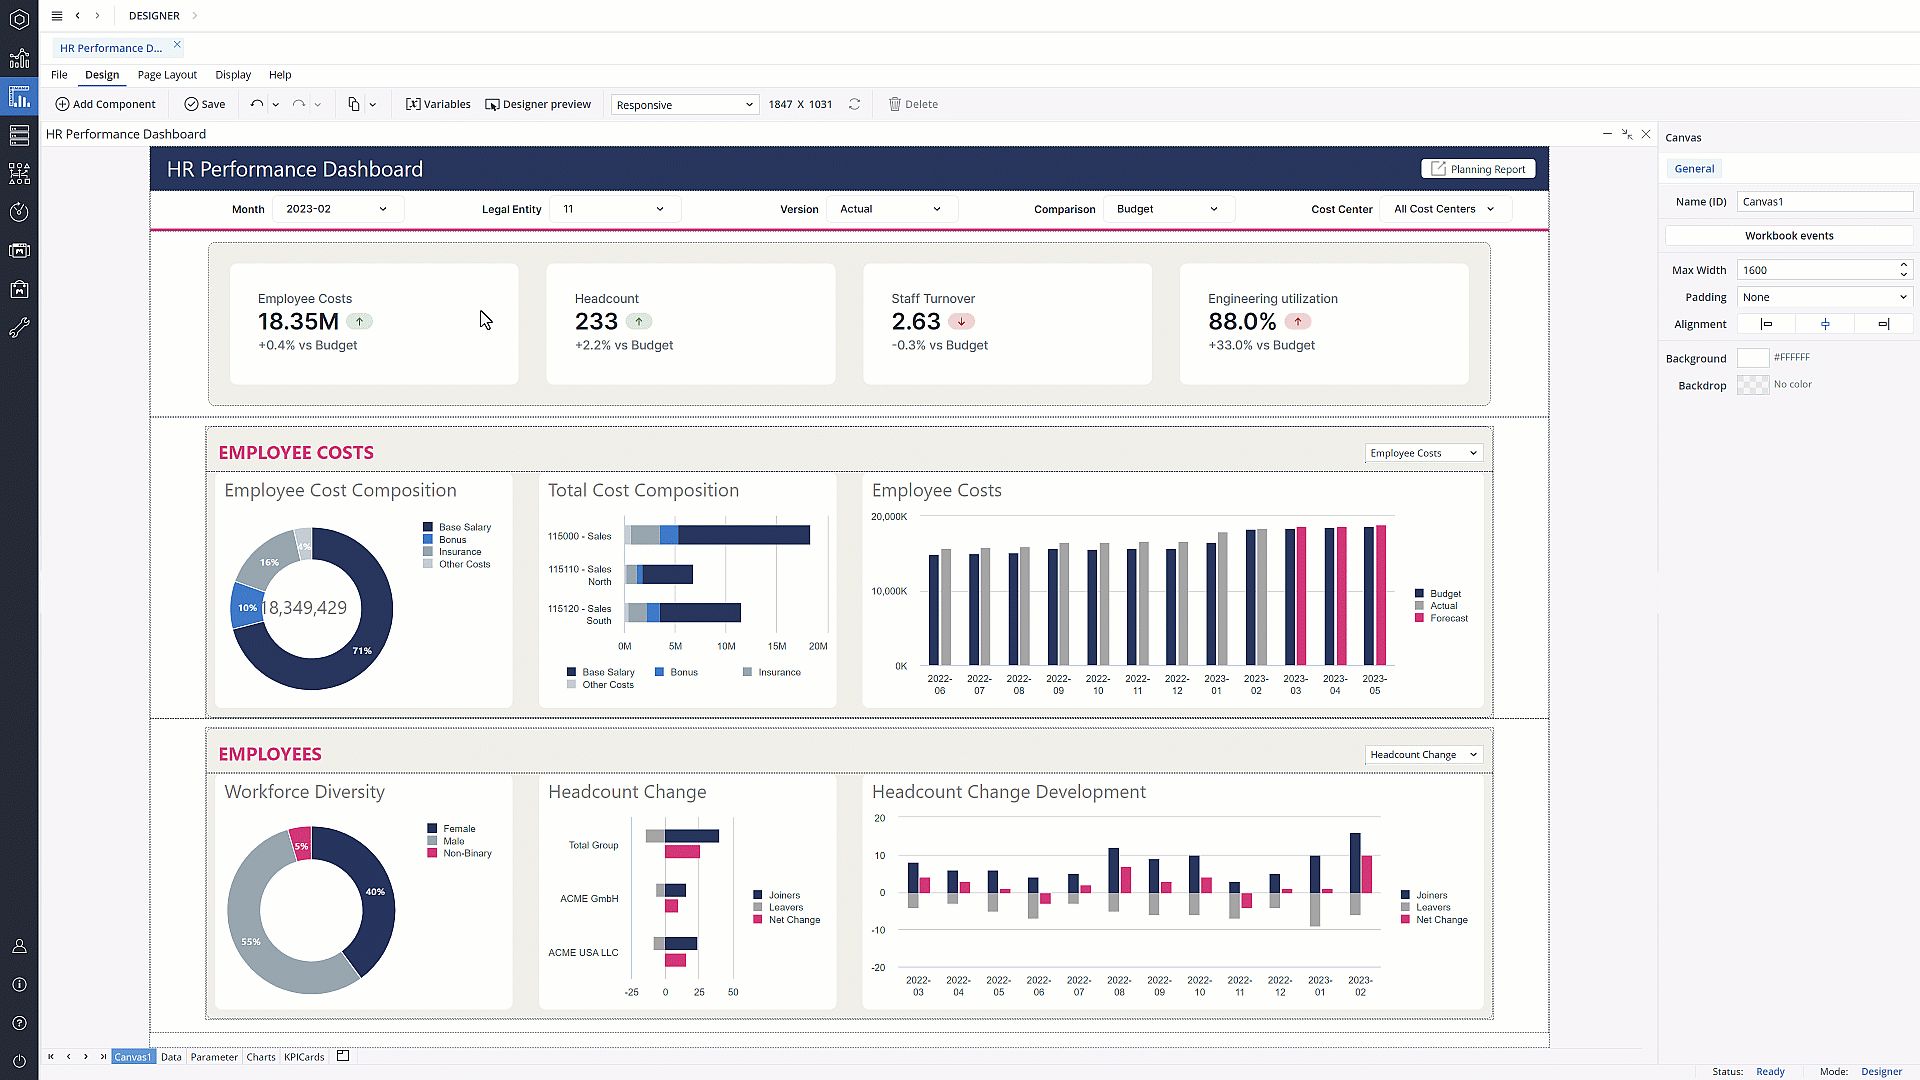The width and height of the screenshot is (1920, 1080).
Task: Click the Delete trash icon in the toolbar
Action: point(895,104)
